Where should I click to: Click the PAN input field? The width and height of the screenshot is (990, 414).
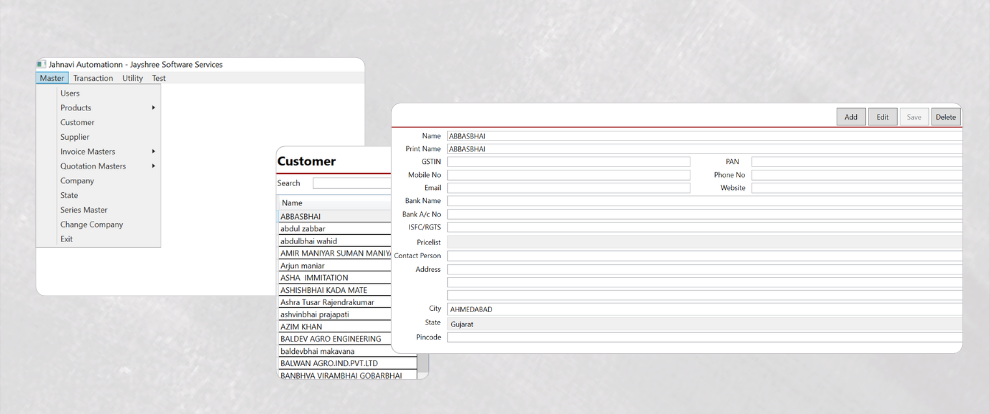pyautogui.click(x=855, y=162)
